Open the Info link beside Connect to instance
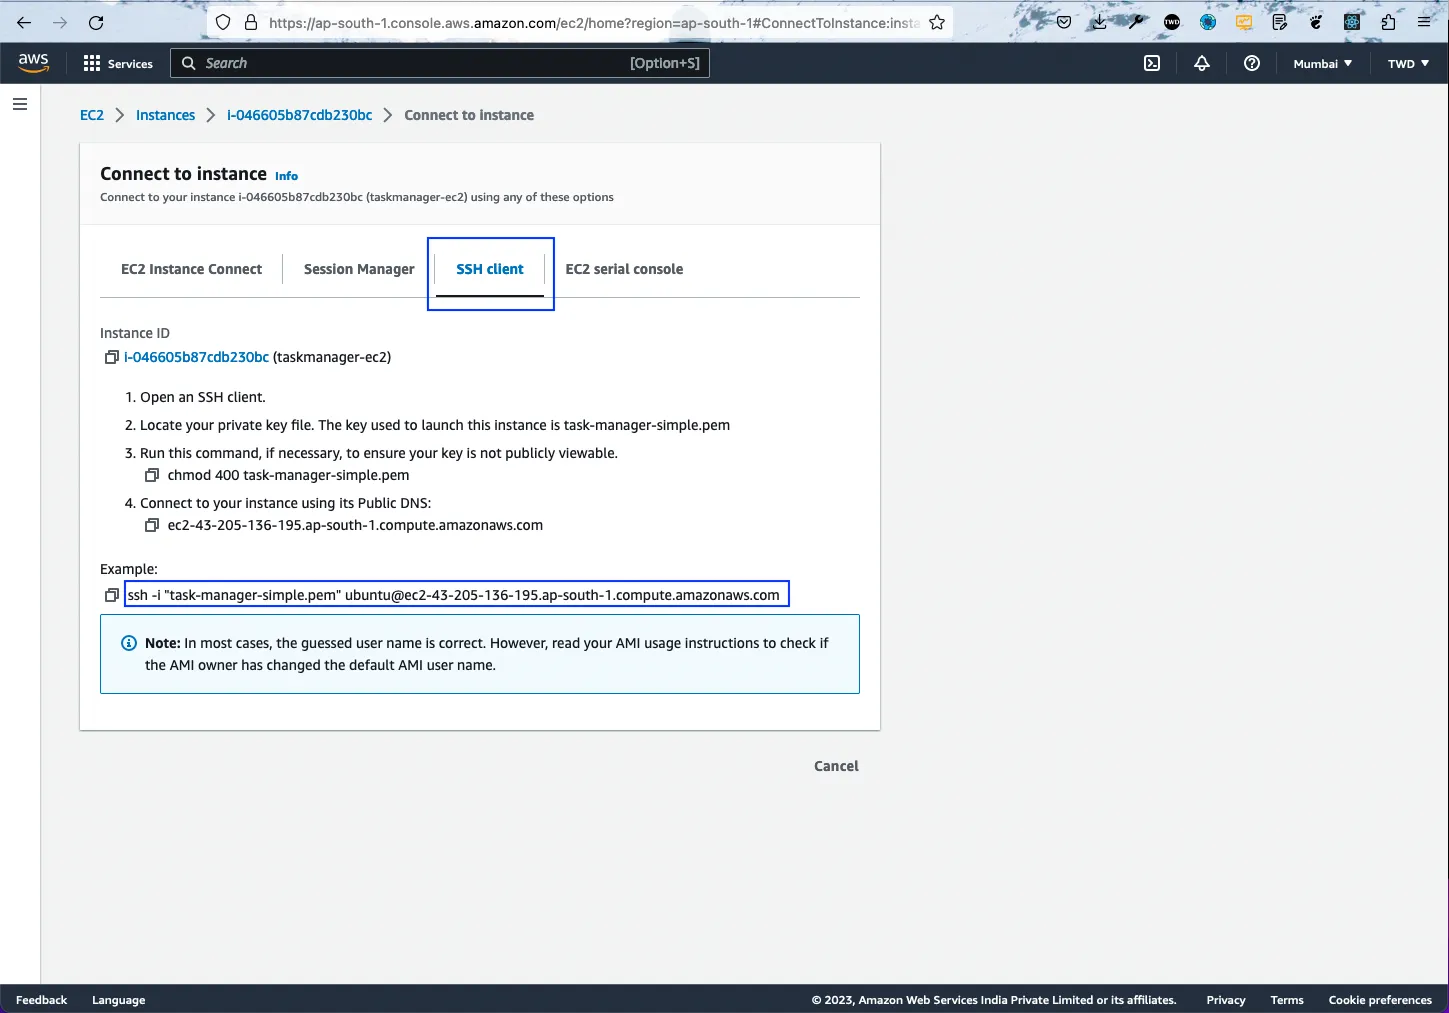The width and height of the screenshot is (1449, 1013). (x=286, y=176)
